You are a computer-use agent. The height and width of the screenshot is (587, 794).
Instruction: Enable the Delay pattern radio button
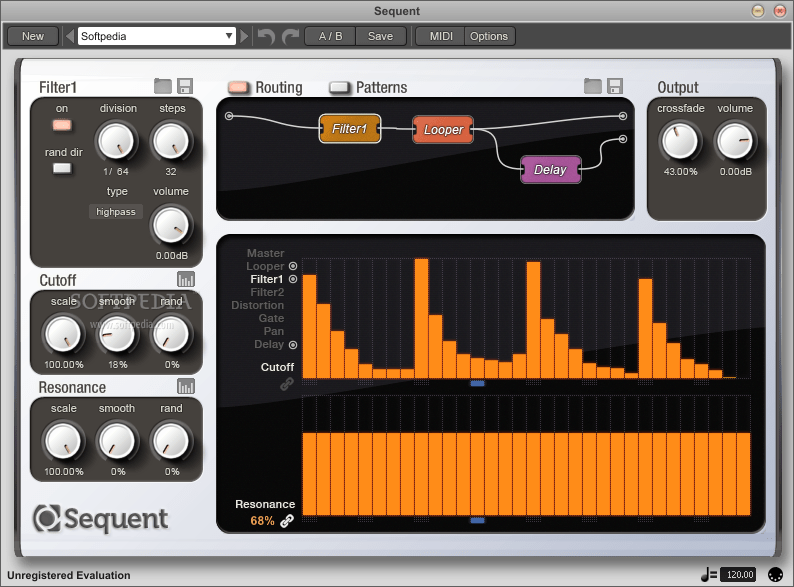pyautogui.click(x=293, y=345)
